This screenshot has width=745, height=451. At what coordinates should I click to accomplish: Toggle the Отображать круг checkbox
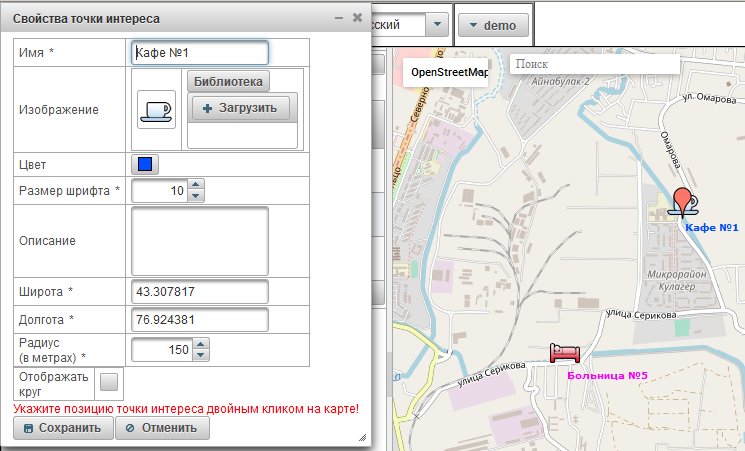pos(109,380)
